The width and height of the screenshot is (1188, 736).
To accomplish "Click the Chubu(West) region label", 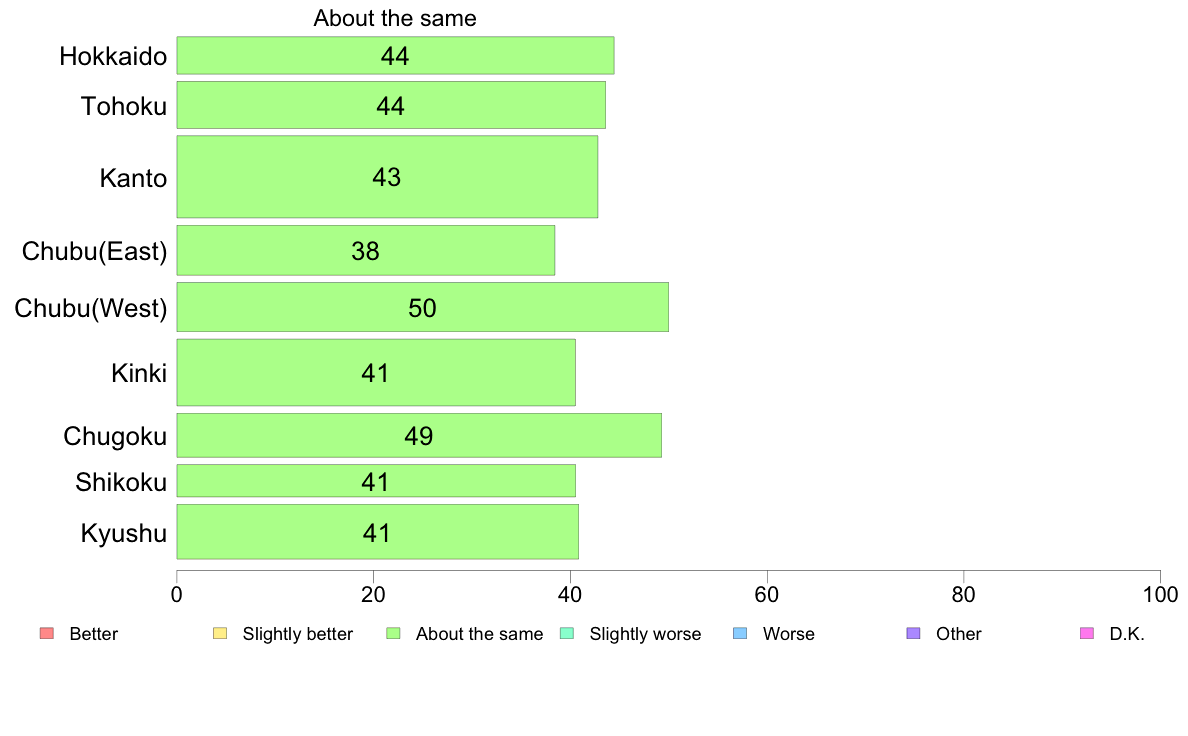I will [x=91, y=308].
